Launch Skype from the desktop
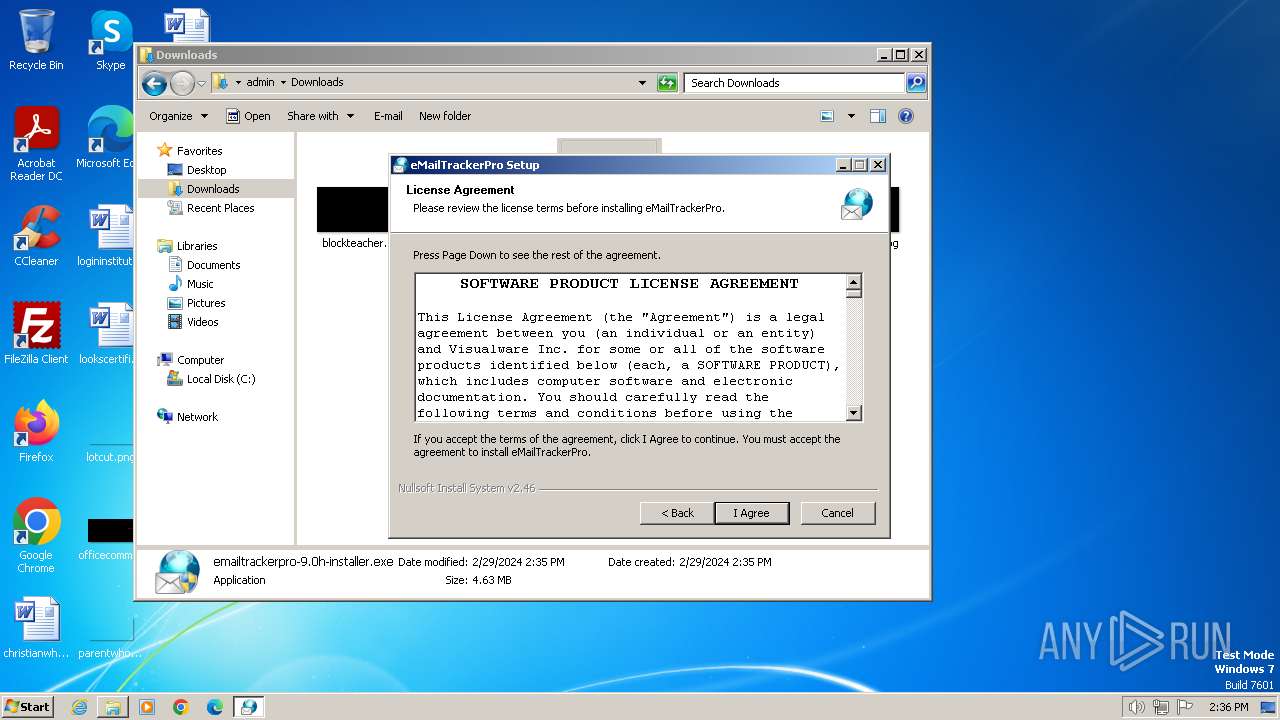Viewport: 1280px width, 720px height. click(110, 40)
